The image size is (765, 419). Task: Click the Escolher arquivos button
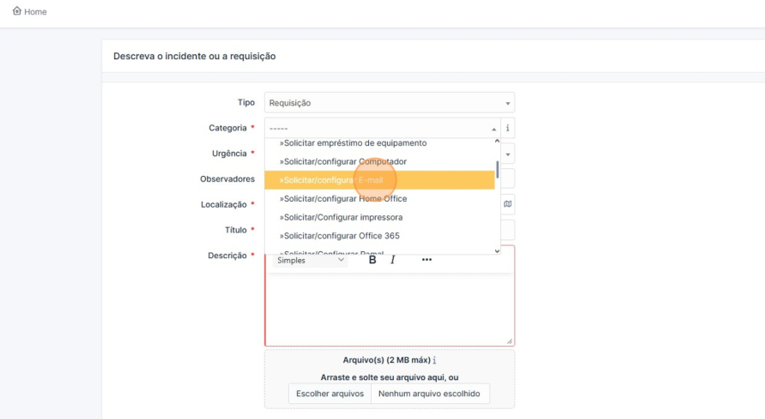click(330, 394)
